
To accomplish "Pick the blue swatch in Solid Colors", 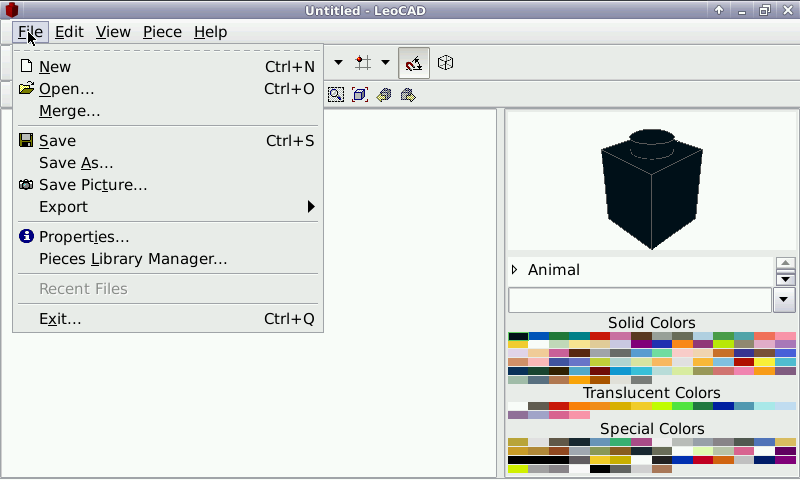I will pyautogui.click(x=539, y=337).
